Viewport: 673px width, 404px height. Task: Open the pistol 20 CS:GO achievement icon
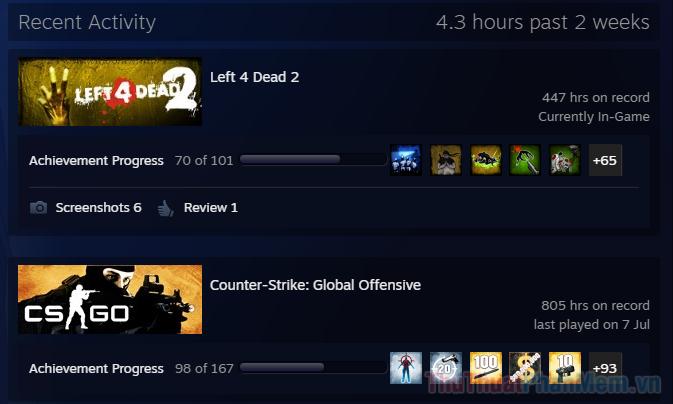click(x=446, y=368)
